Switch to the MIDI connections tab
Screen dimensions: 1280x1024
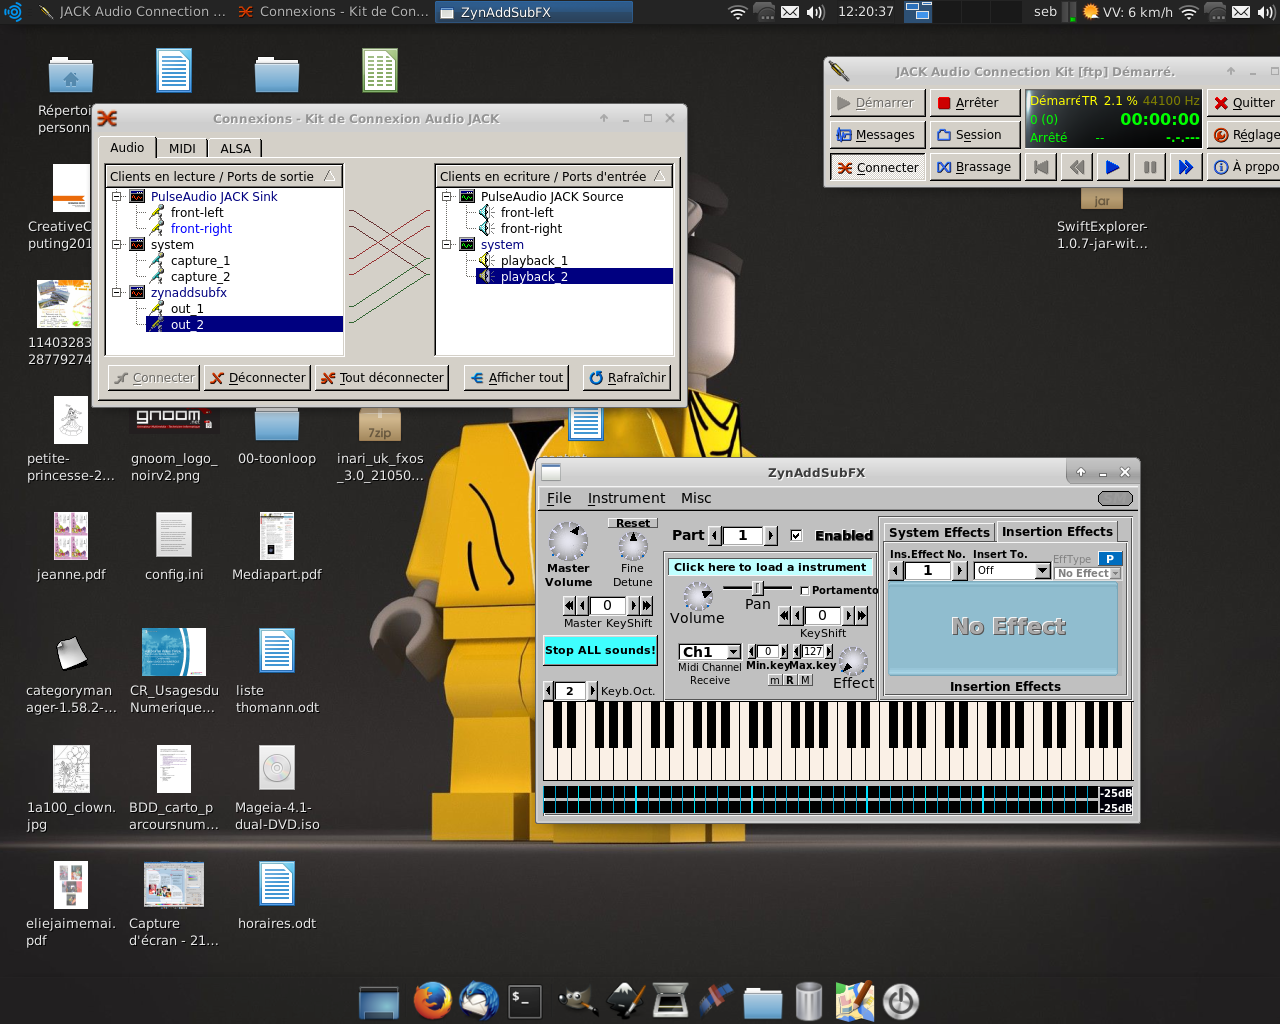coord(182,148)
